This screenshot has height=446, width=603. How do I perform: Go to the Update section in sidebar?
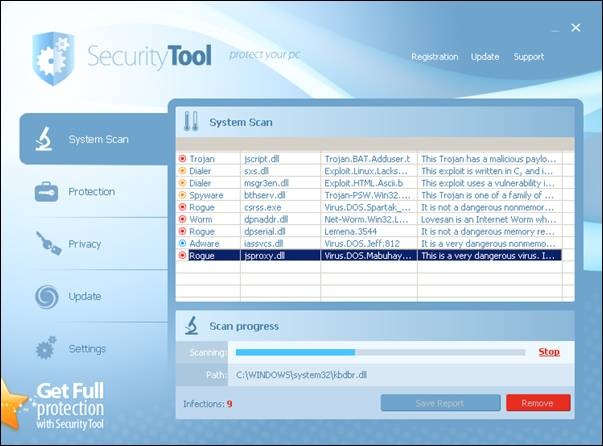point(85,296)
